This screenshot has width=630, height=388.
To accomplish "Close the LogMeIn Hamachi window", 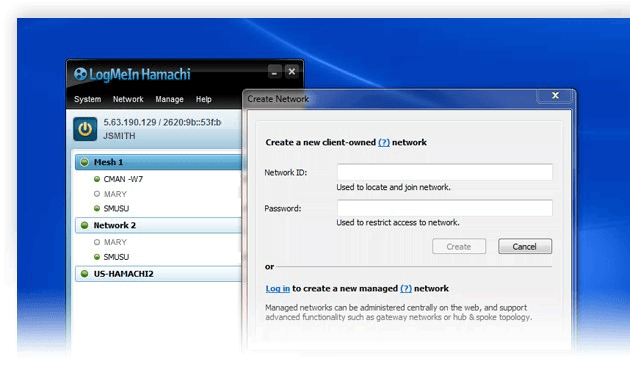I will [x=292, y=72].
